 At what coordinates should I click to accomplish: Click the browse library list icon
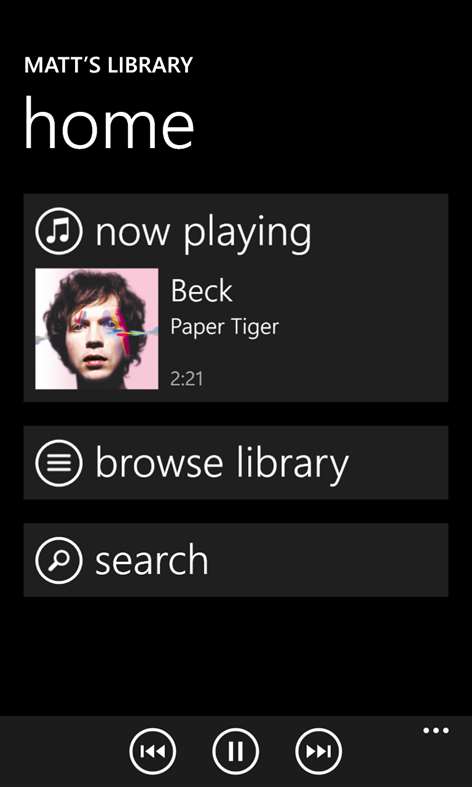[59, 463]
